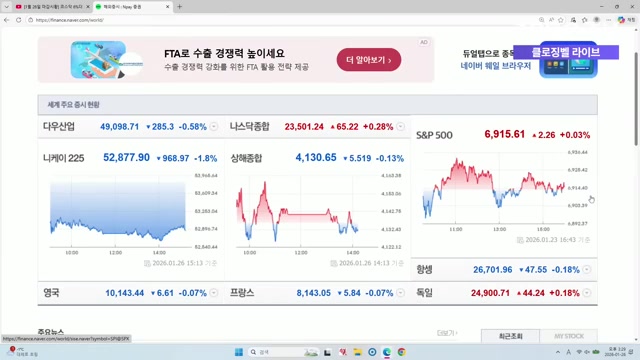Open the 네이버 웨일 브라우저 link
Image resolution: width=640 pixels, height=360 pixels.
[x=496, y=65]
